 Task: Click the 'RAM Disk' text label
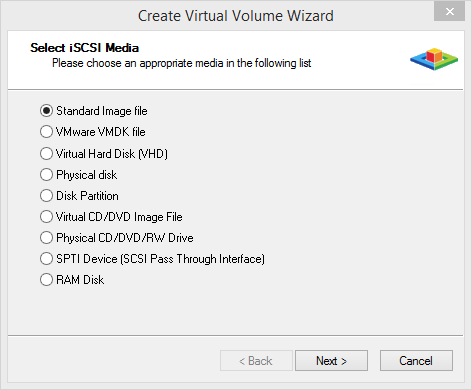(x=80, y=280)
